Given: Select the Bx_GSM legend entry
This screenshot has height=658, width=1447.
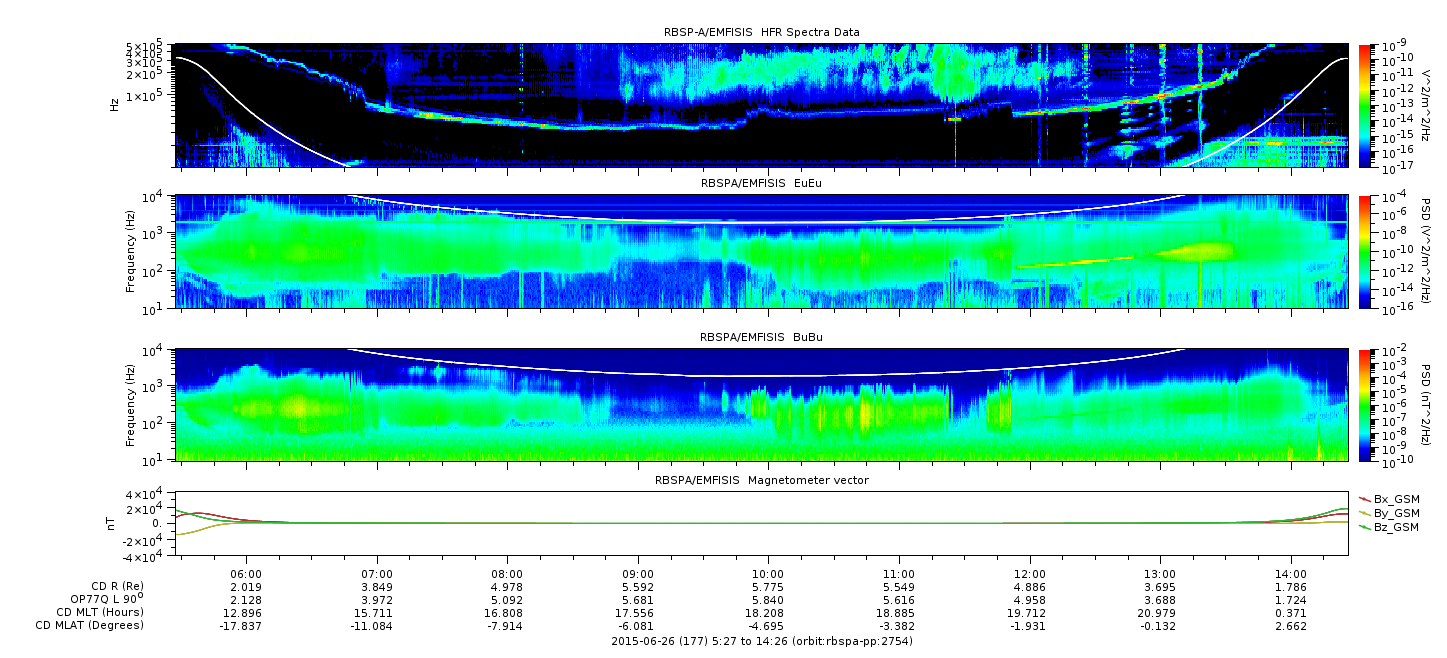Looking at the screenshot, I should pyautogui.click(x=1394, y=498).
